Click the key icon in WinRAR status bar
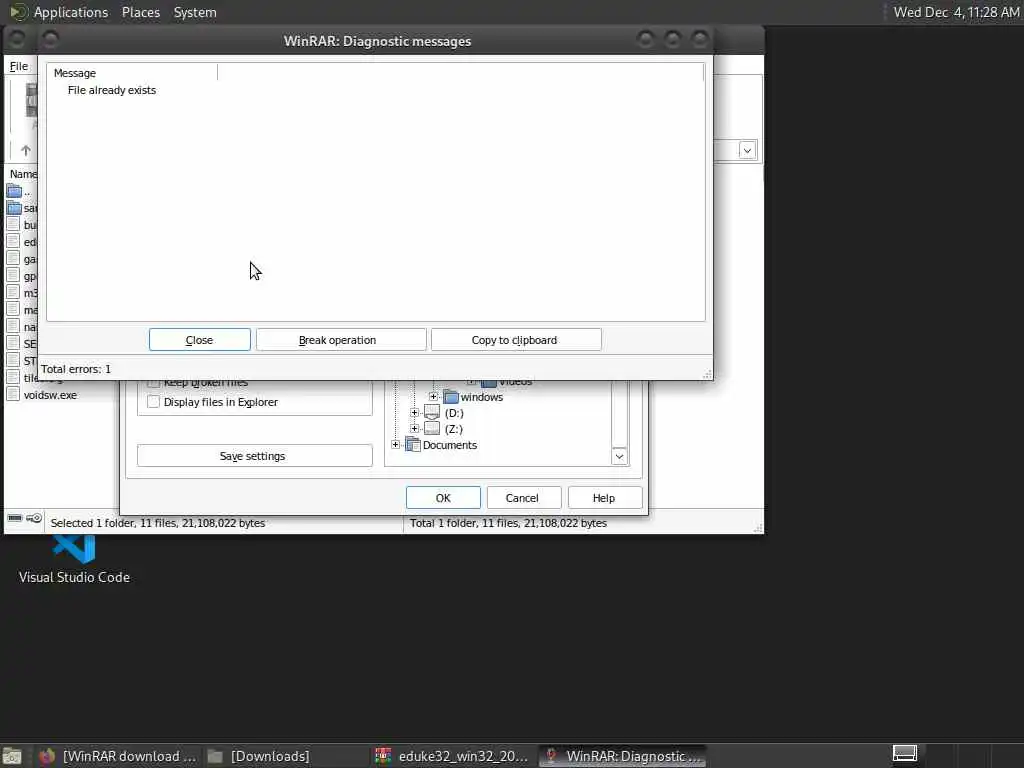 [35, 518]
